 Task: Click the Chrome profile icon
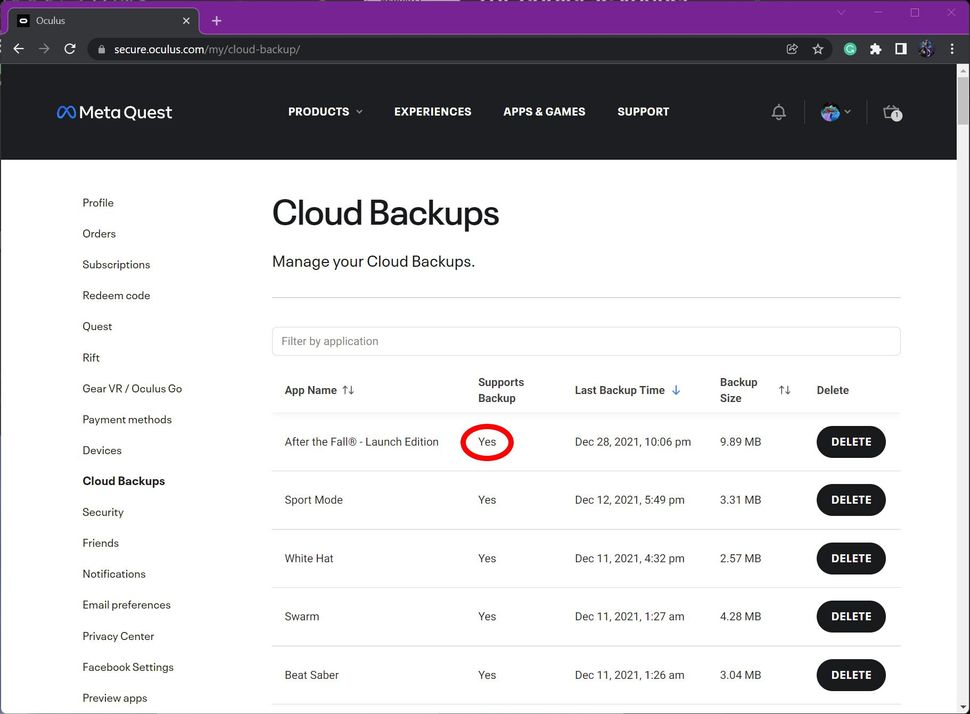pos(924,48)
